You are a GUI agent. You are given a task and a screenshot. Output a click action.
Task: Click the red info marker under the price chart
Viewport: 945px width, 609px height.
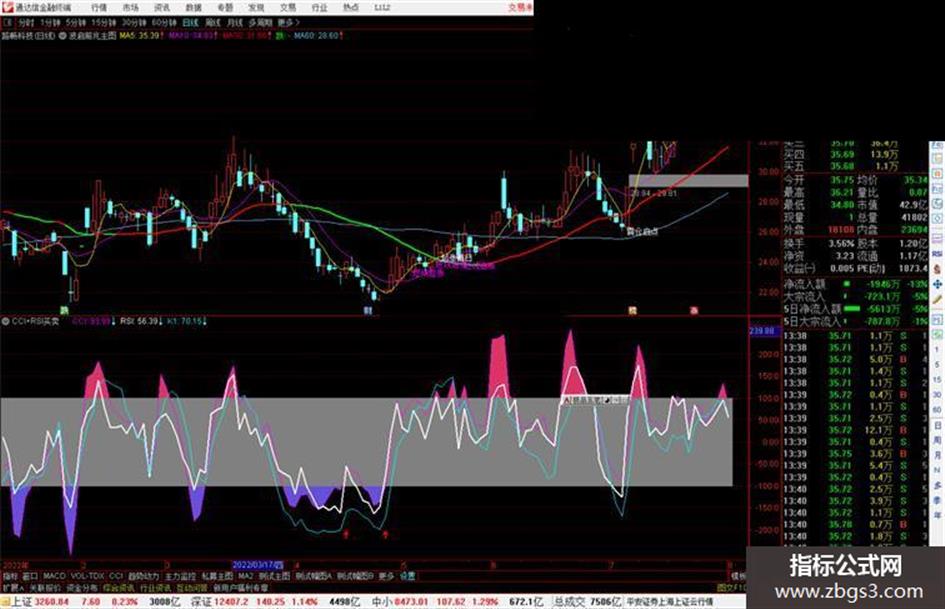pos(694,311)
